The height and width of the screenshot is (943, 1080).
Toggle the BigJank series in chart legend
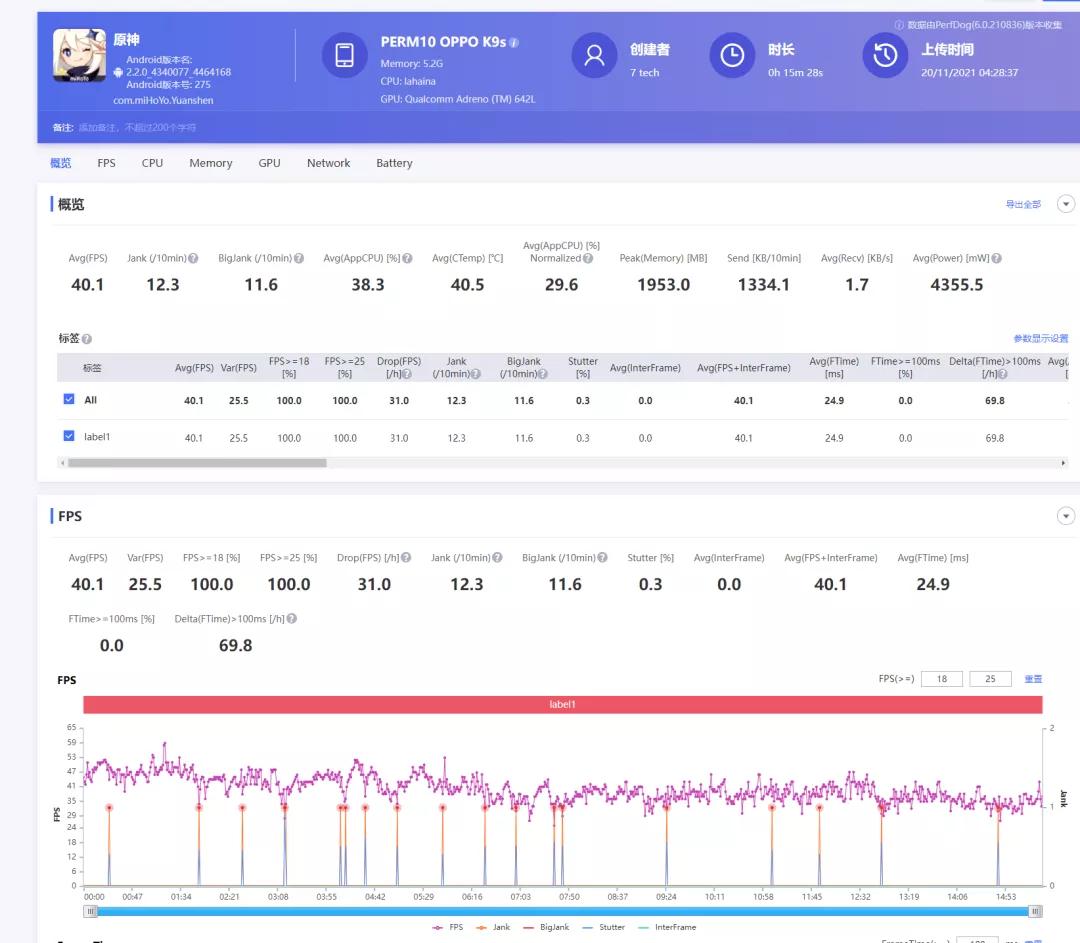[x=546, y=927]
